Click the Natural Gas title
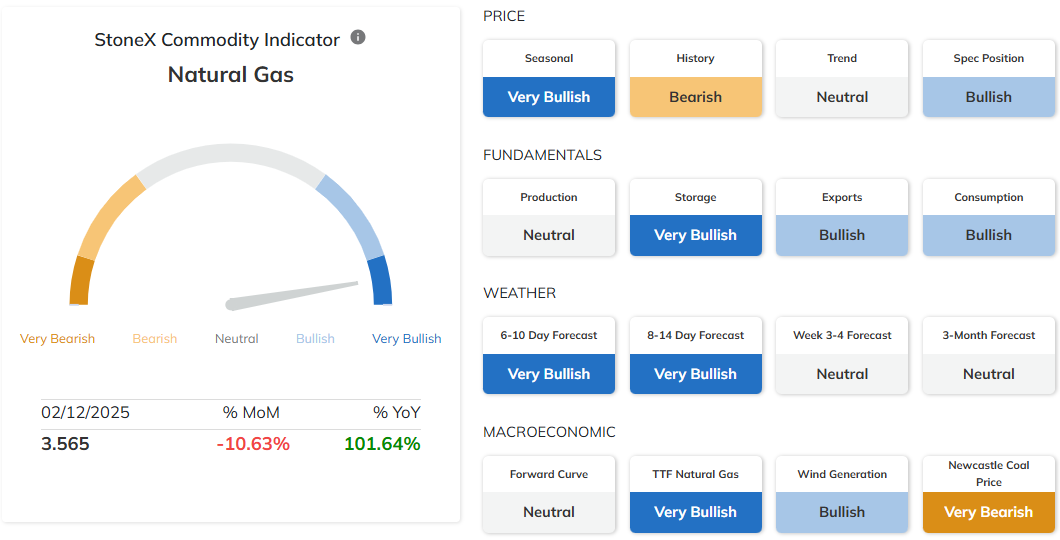Screen dimensions: 1060x540 click(x=231, y=74)
